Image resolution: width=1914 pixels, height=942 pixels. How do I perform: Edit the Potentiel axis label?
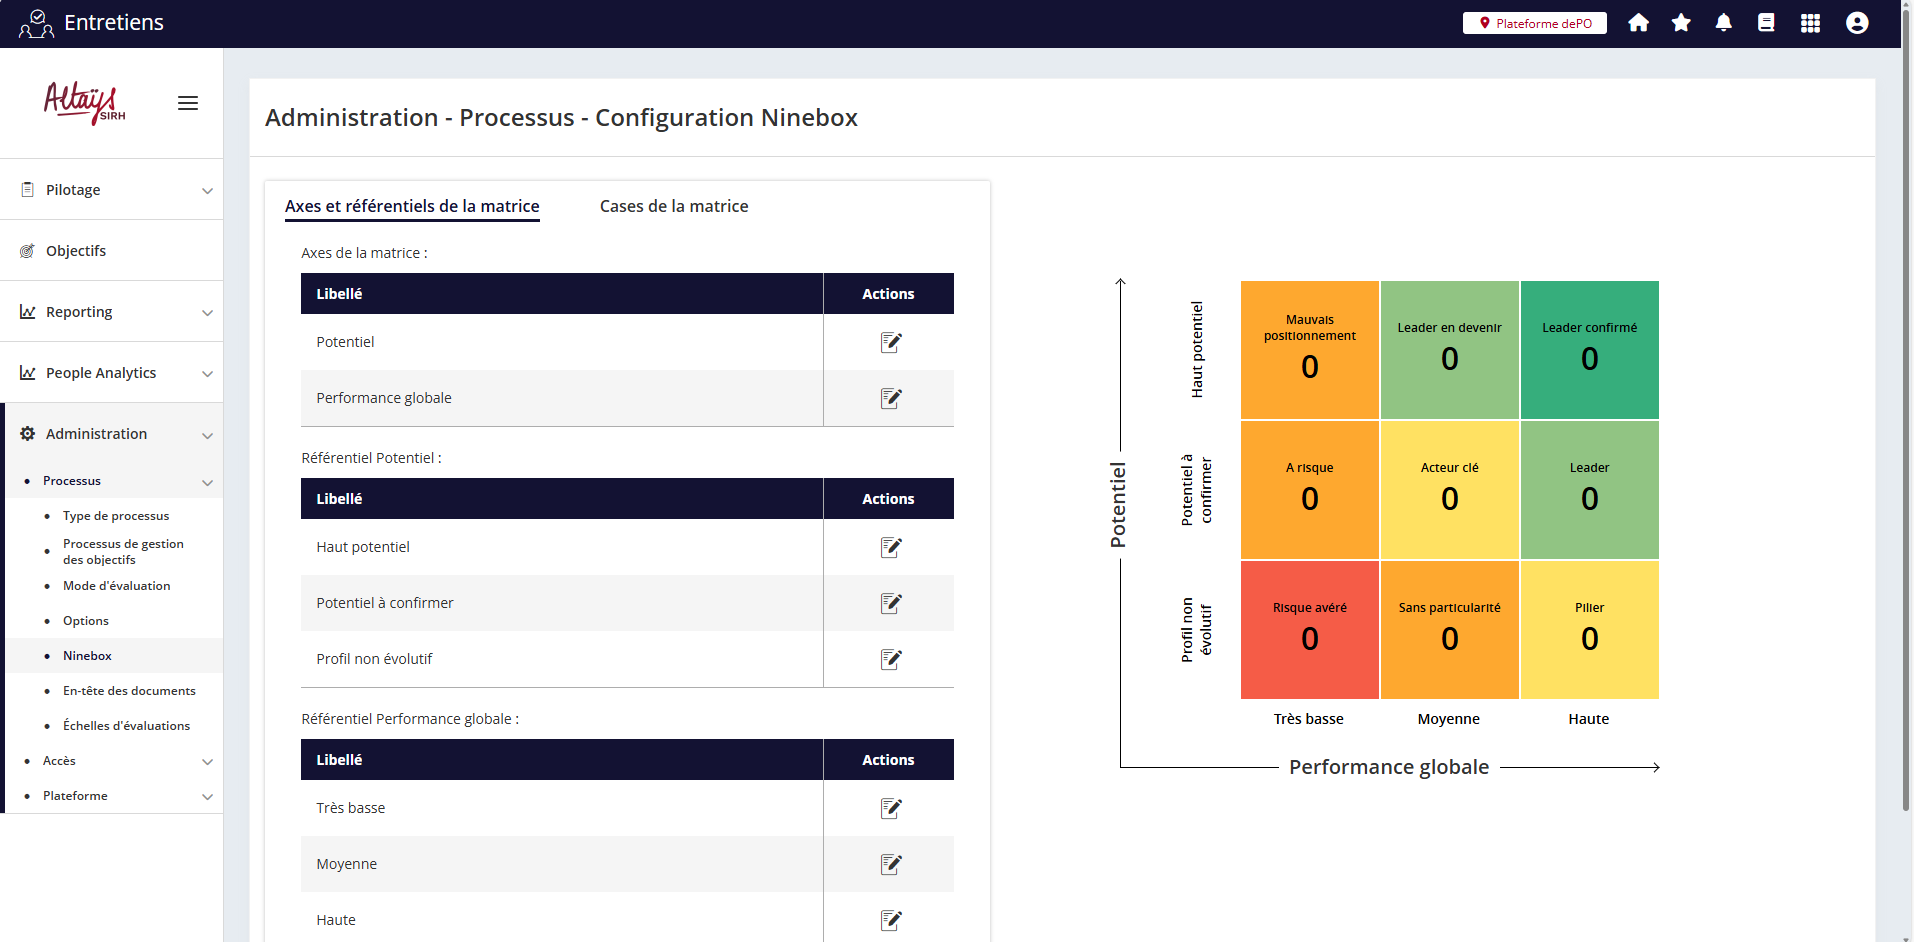pos(890,343)
